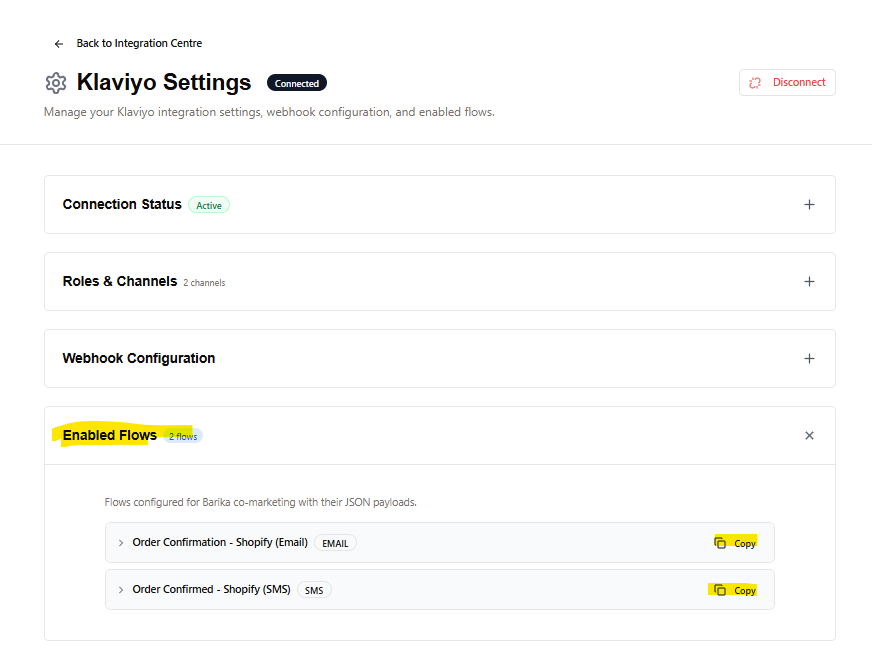Image resolution: width=872 pixels, height=650 pixels.
Task: Click Order Confirmation - Shopify (Email) title
Action: 220,542
